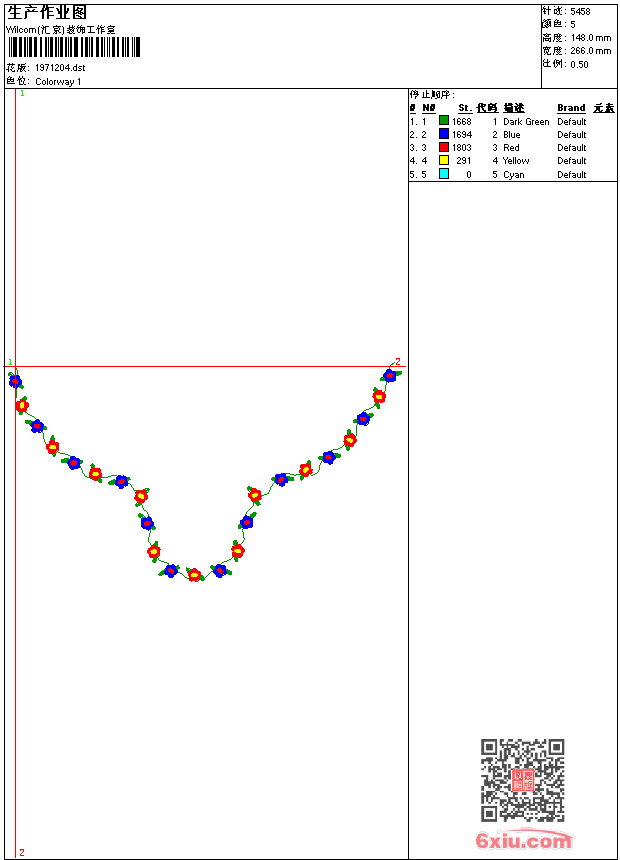Click the stitch count value 5458

click(x=580, y=12)
